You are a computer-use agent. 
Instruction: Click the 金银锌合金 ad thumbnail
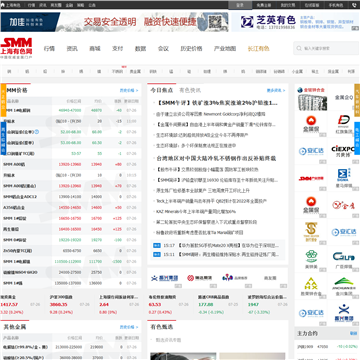pyautogui.click(x=311, y=99)
